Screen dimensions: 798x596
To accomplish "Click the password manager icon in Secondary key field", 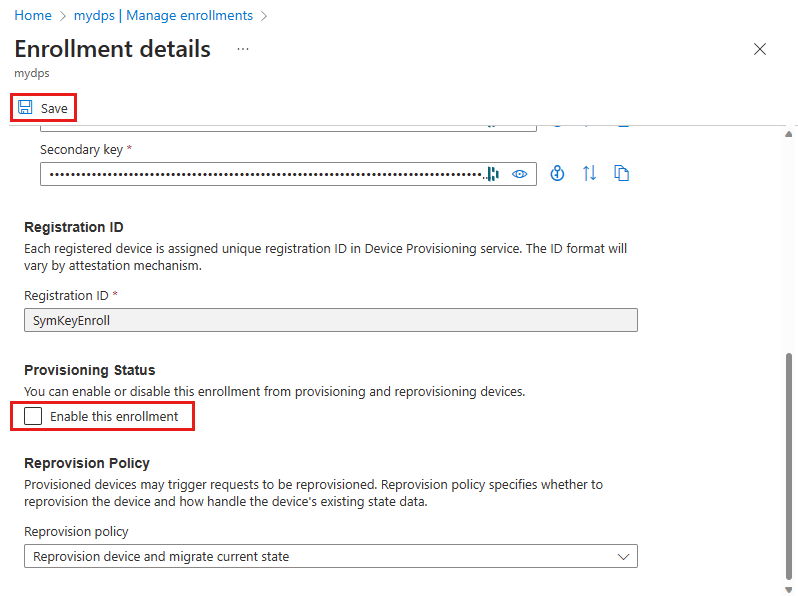I will click(493, 174).
